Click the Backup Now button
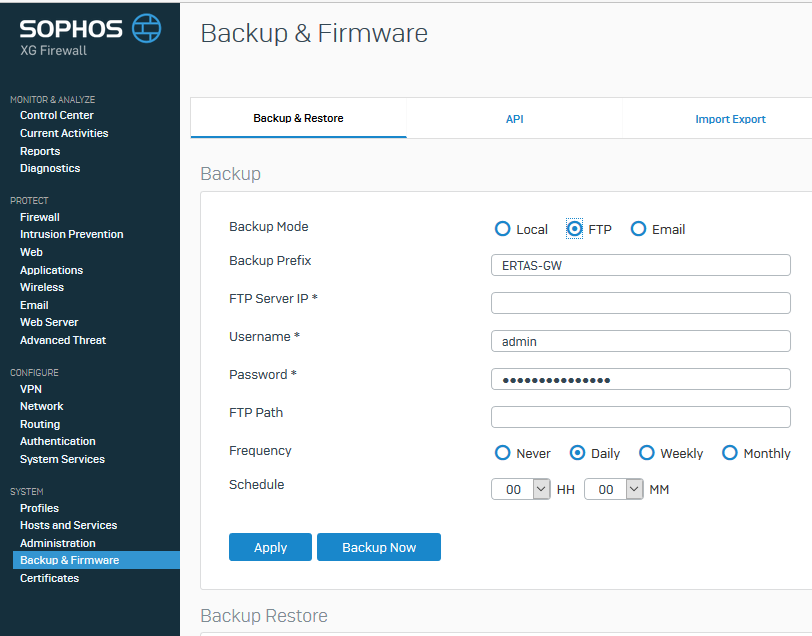812x636 pixels. (x=379, y=547)
